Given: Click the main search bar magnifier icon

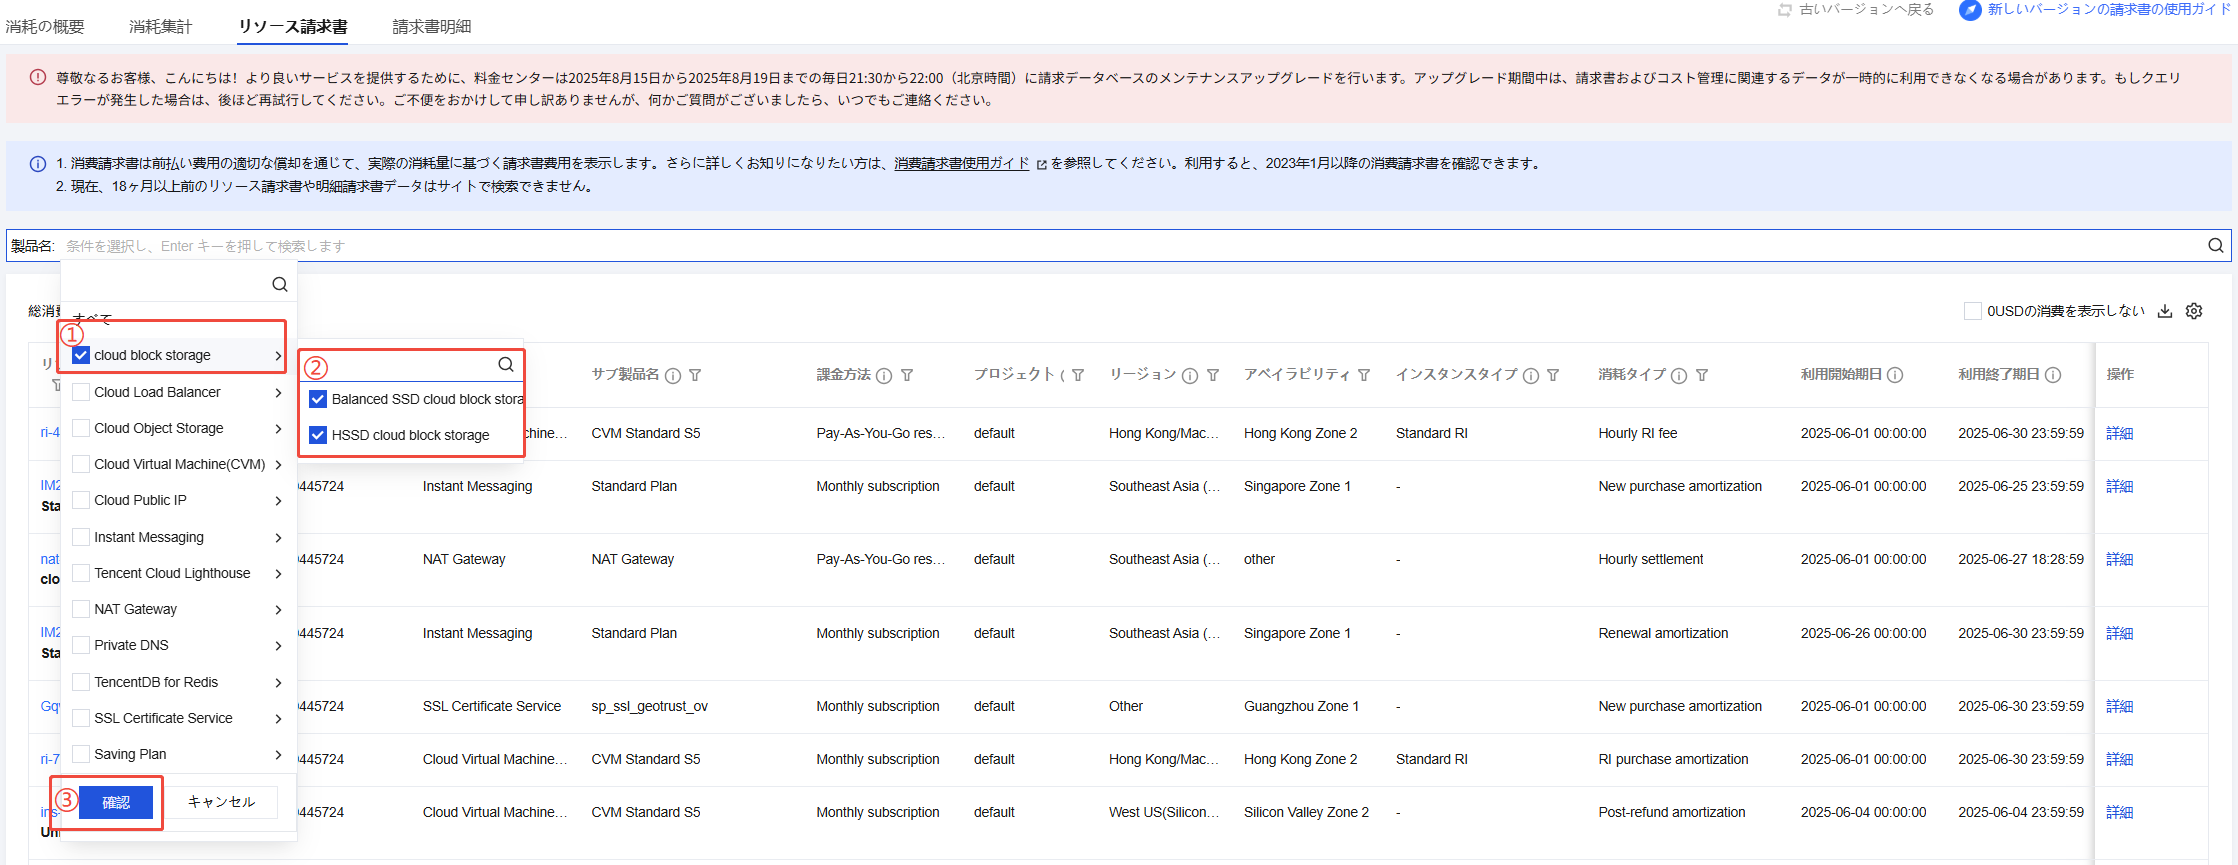Looking at the screenshot, I should click(x=2216, y=246).
